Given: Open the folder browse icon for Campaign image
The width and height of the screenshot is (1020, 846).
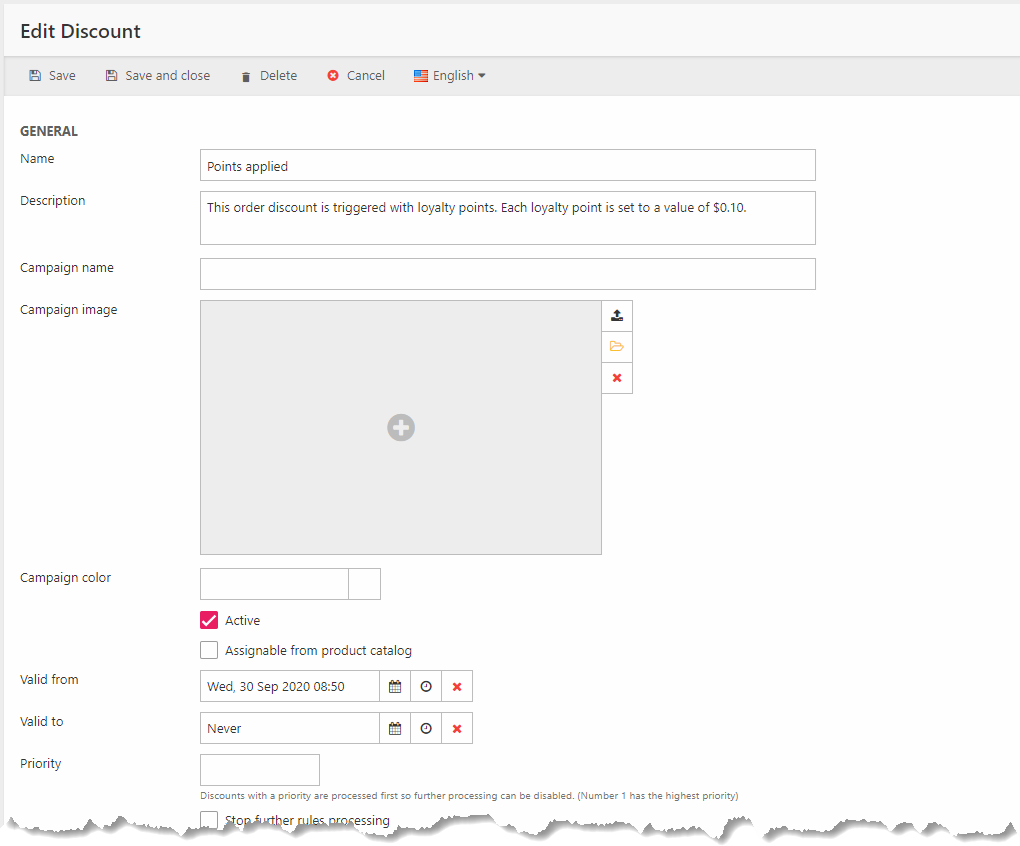Looking at the screenshot, I should (x=617, y=347).
